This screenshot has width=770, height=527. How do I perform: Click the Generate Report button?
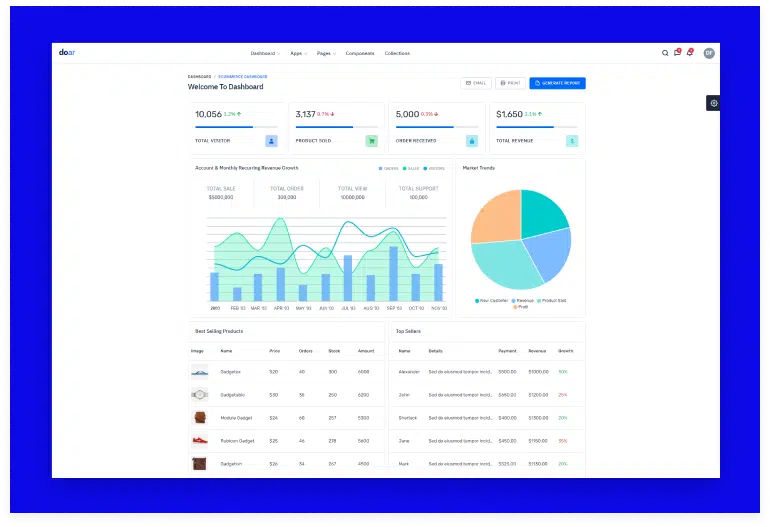coord(558,83)
